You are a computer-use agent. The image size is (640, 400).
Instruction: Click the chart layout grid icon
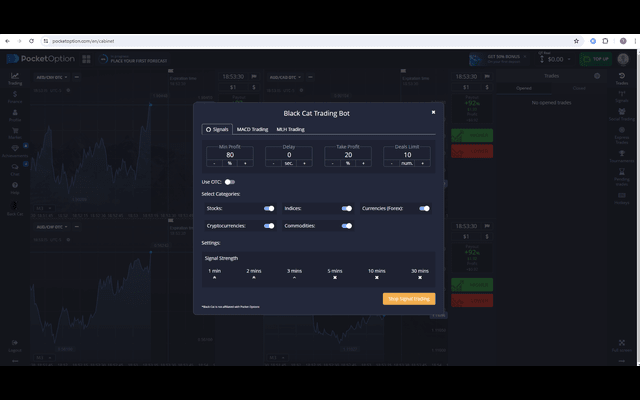[x=86, y=59]
